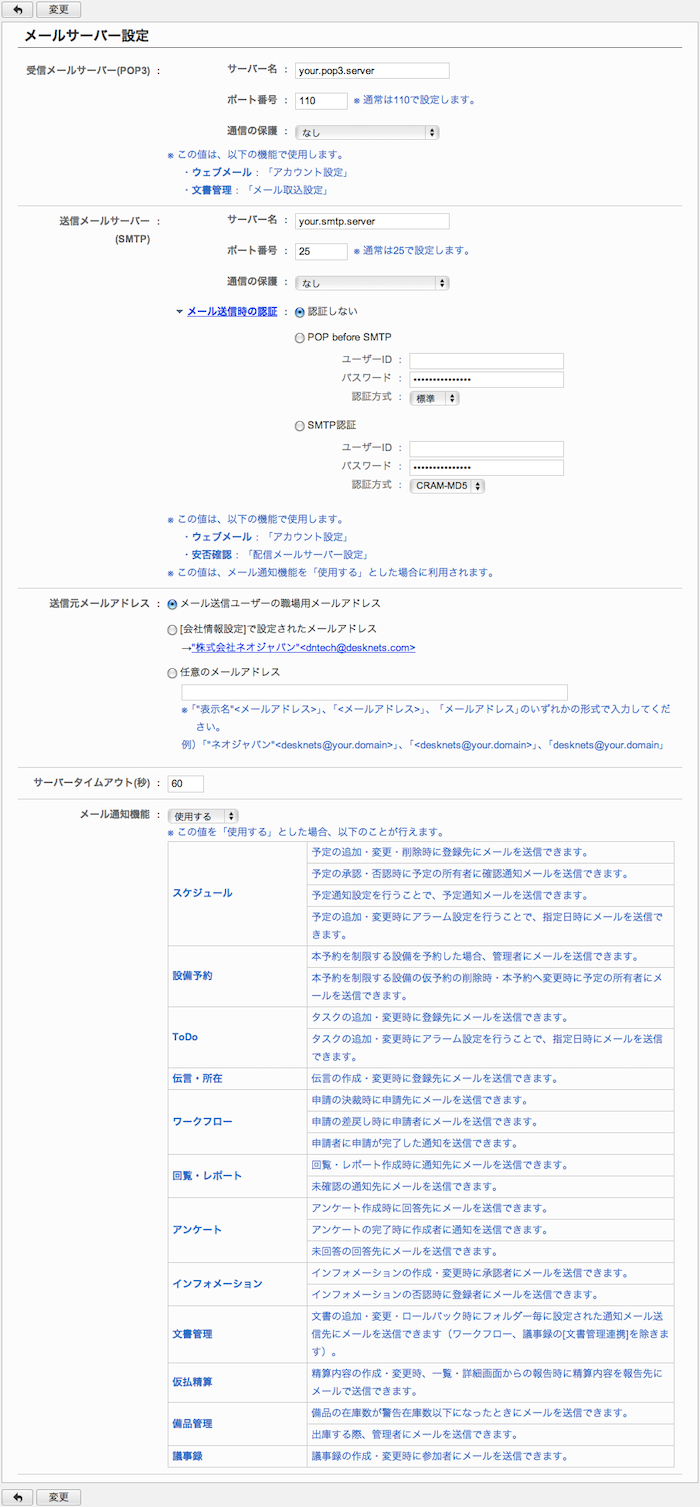Click 通常は25で設定します note
Screen dimensions: 700x1507
coord(410,251)
